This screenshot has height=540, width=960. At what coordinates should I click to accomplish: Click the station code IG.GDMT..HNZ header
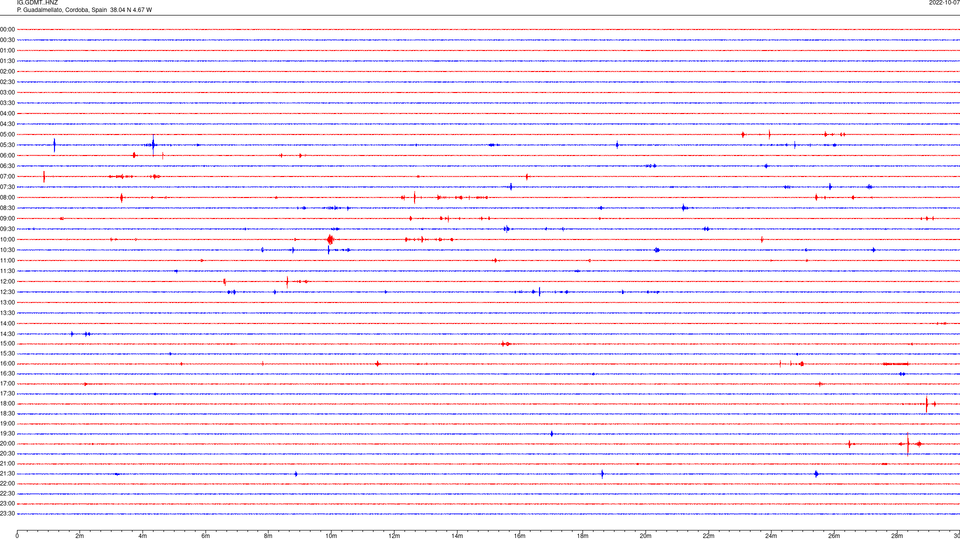(x=37, y=3)
